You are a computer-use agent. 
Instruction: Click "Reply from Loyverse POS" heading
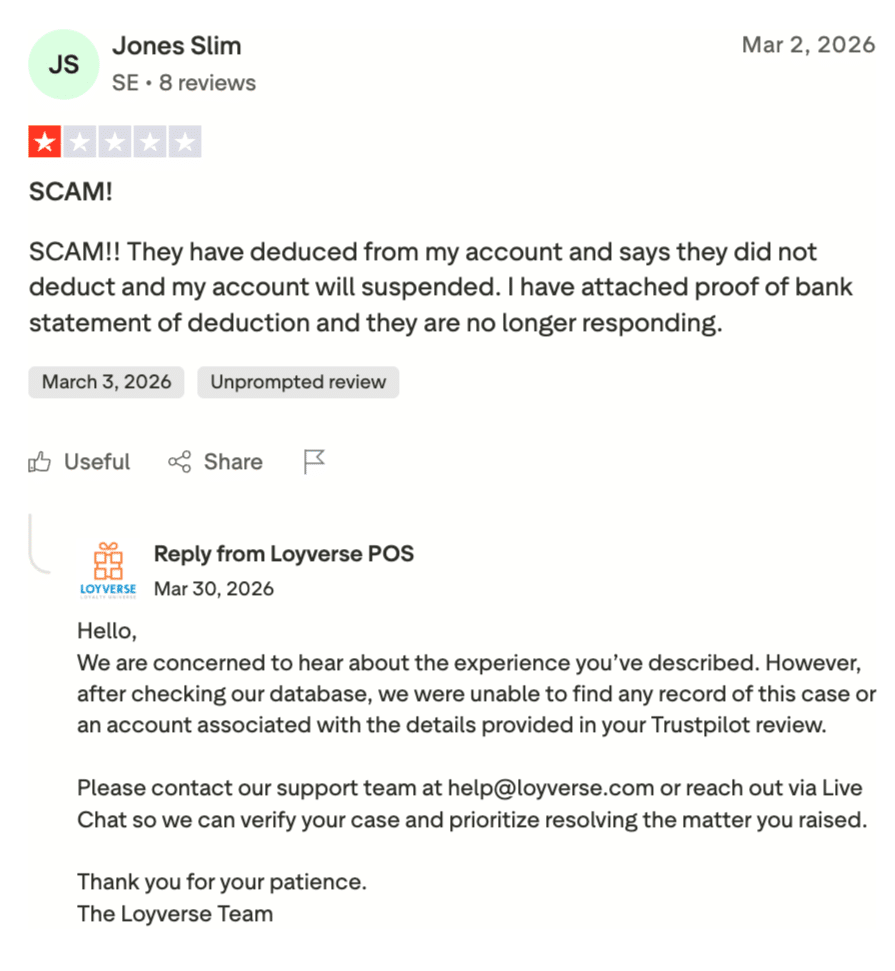tap(283, 554)
